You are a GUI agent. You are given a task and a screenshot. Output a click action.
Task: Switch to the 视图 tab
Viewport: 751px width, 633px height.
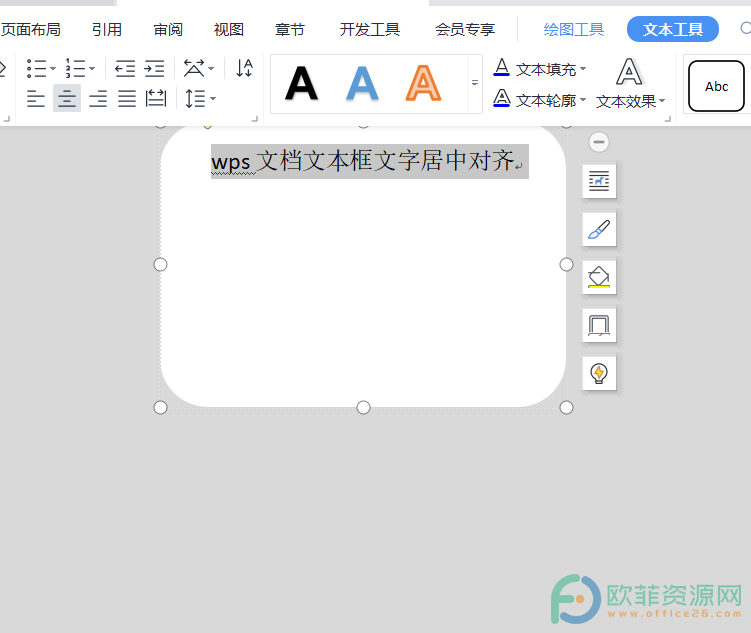pos(228,30)
